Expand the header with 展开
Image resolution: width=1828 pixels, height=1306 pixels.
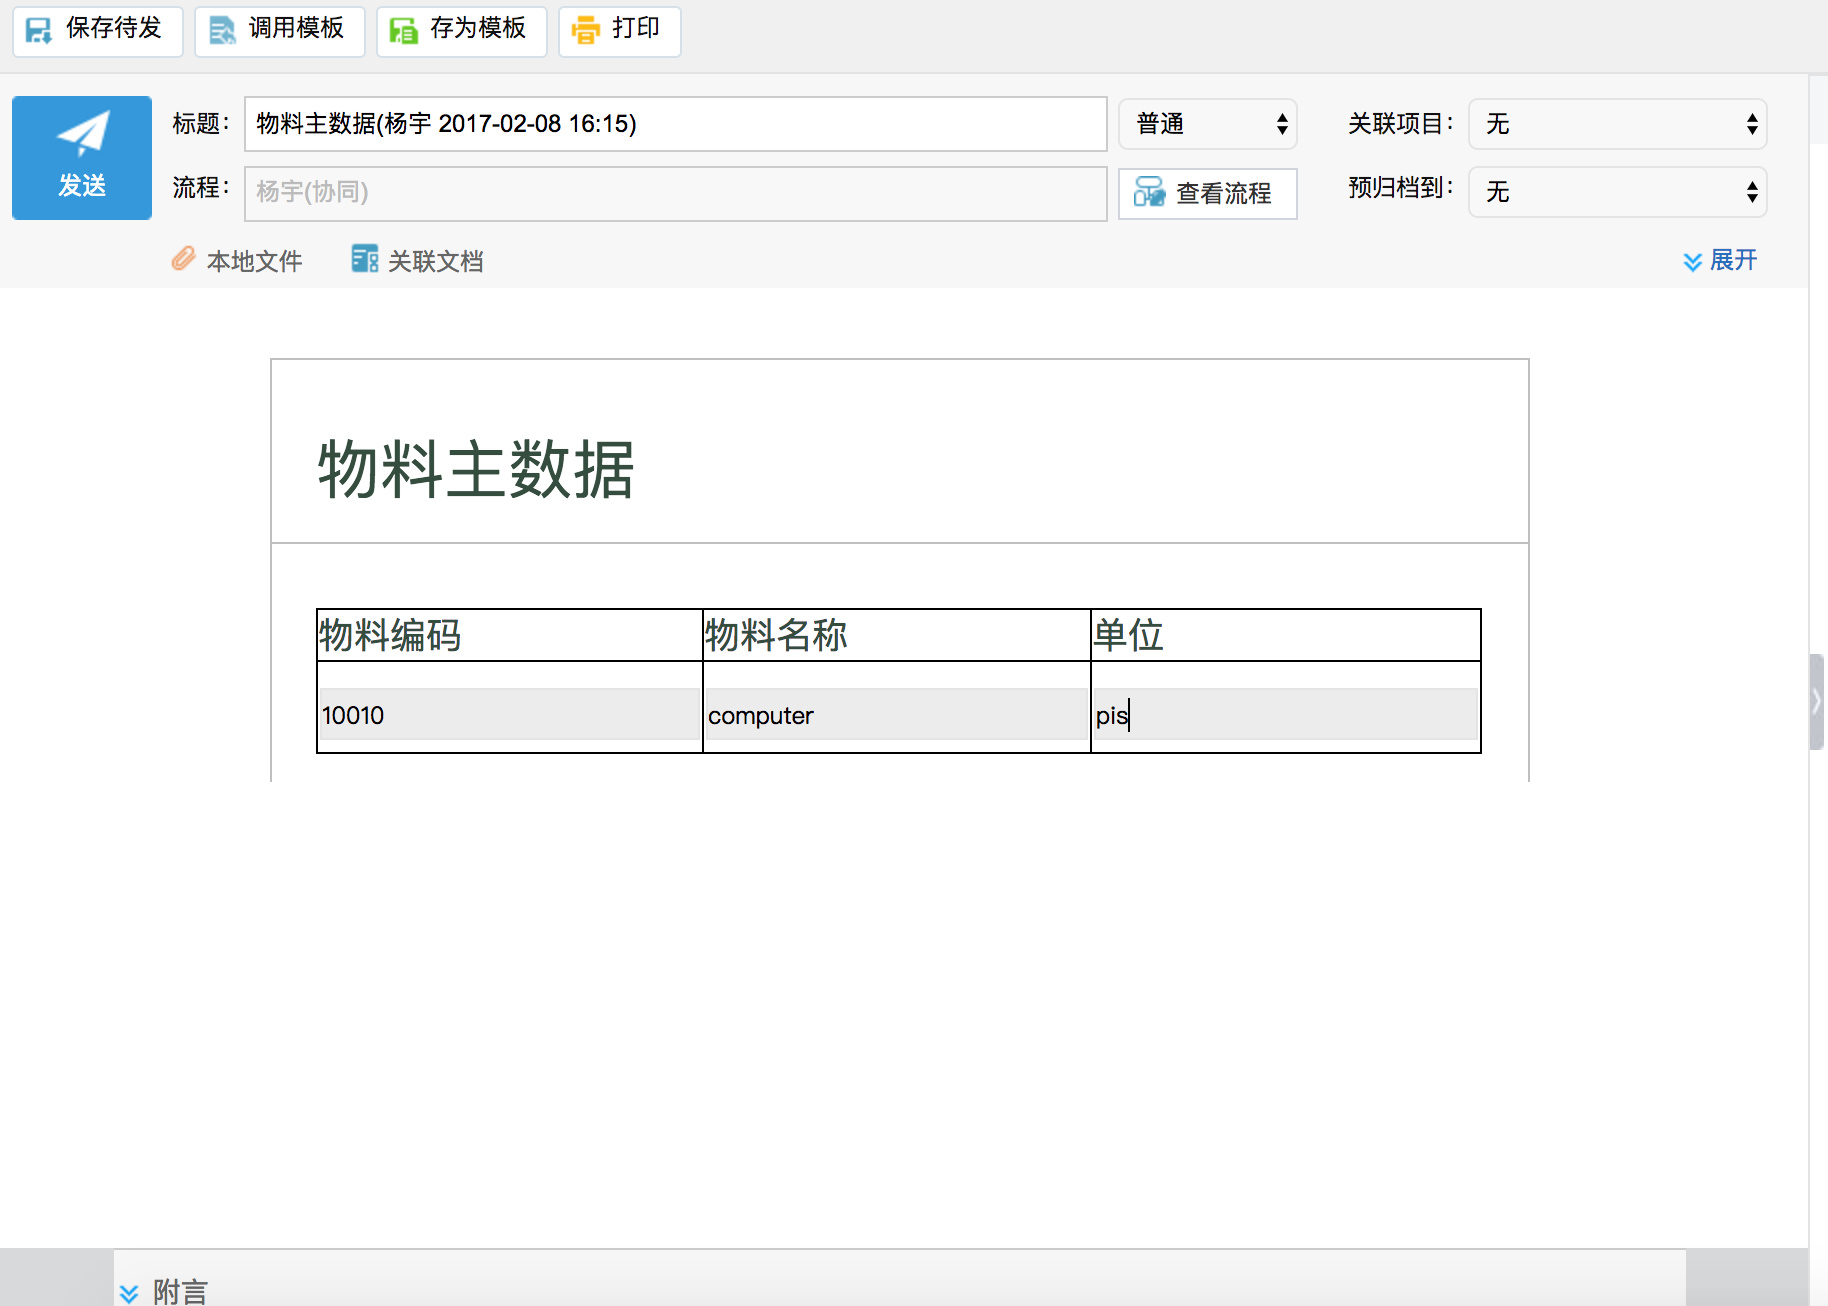(x=1720, y=261)
